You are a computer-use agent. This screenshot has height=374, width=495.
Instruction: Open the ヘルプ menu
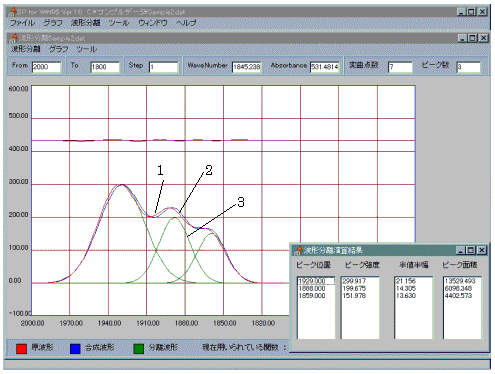click(186, 23)
